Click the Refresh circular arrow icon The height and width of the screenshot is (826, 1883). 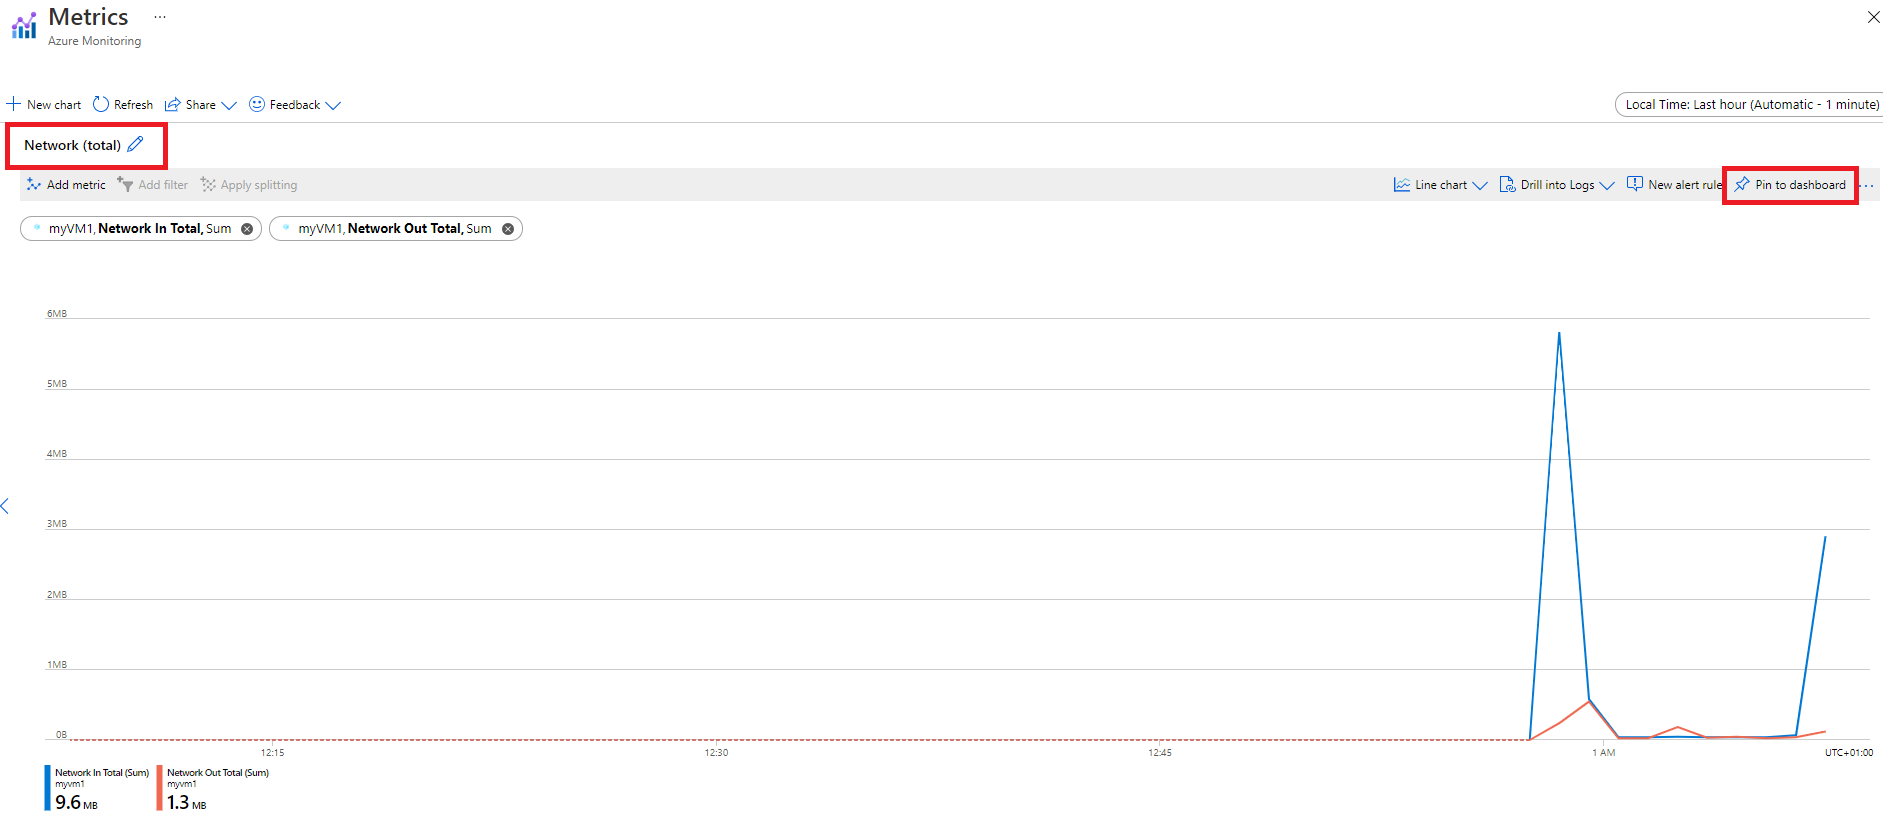tap(101, 104)
